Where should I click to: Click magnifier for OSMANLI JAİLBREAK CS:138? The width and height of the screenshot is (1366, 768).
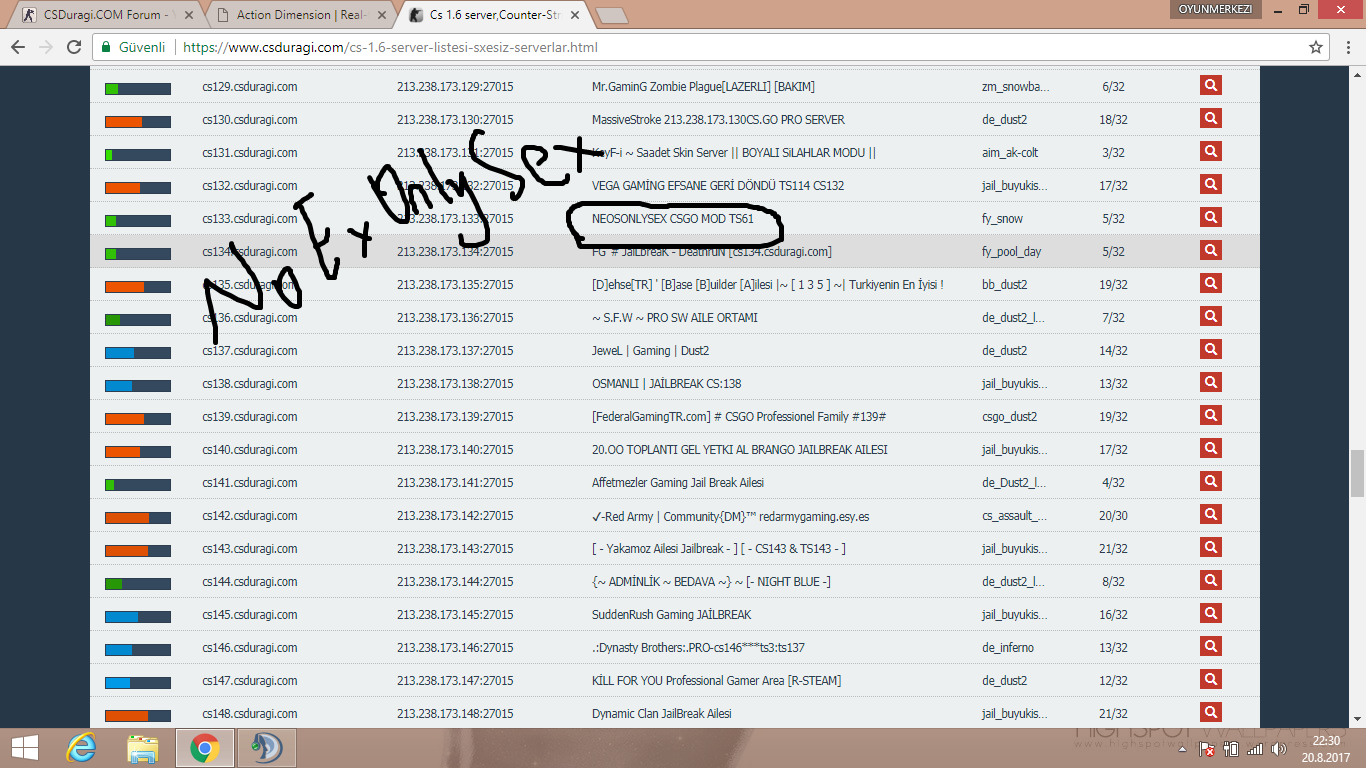(x=1211, y=383)
